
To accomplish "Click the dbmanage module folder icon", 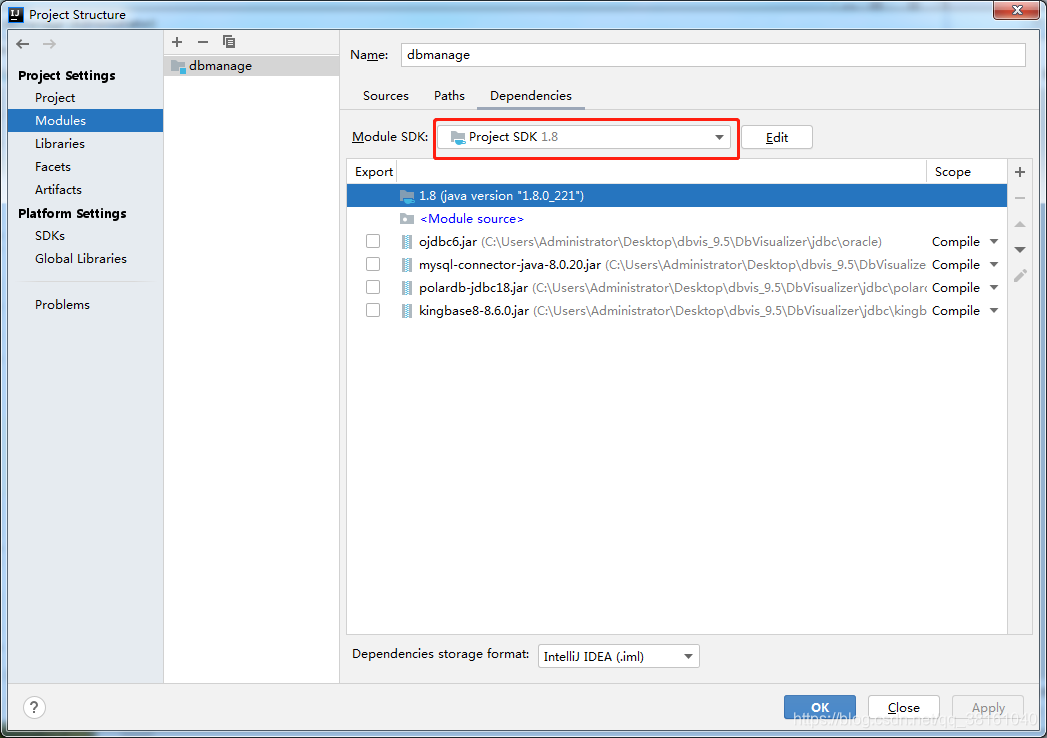I will click(178, 66).
